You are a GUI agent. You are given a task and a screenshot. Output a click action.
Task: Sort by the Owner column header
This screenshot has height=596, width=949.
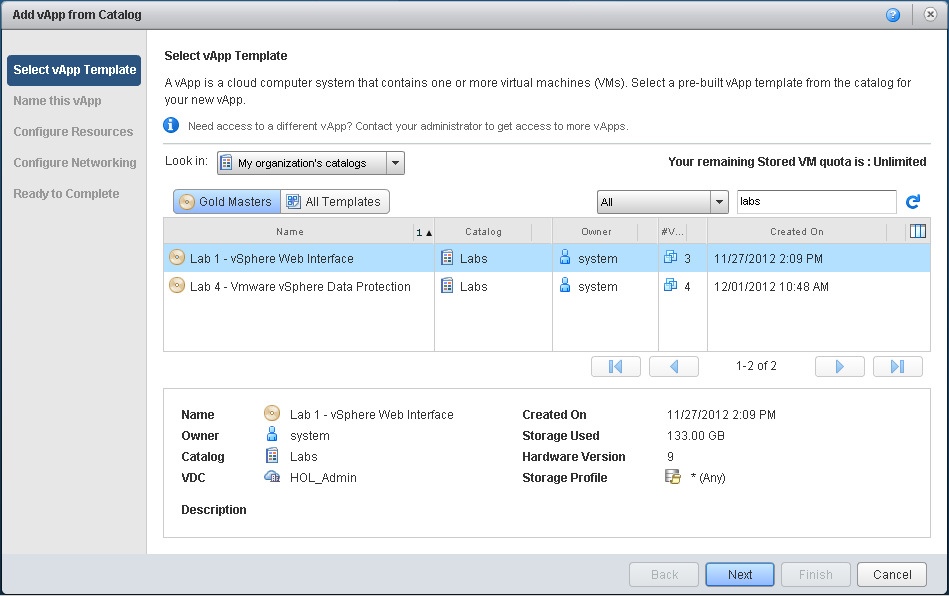point(596,232)
